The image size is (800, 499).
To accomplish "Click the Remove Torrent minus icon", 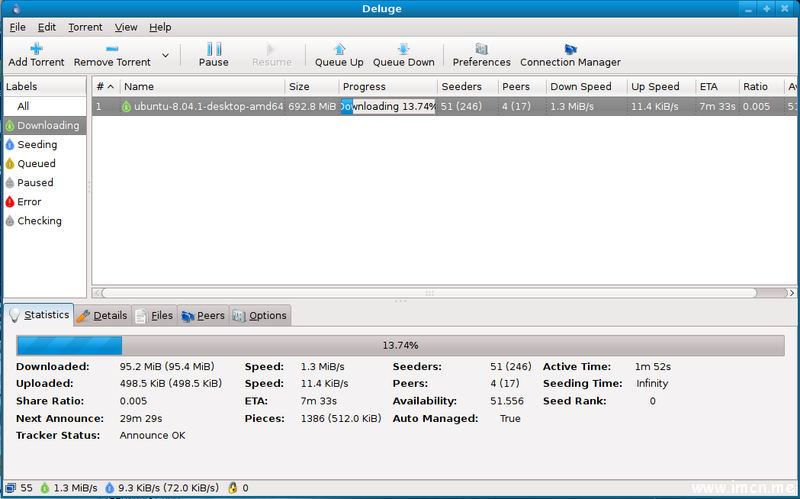I will 112,48.
